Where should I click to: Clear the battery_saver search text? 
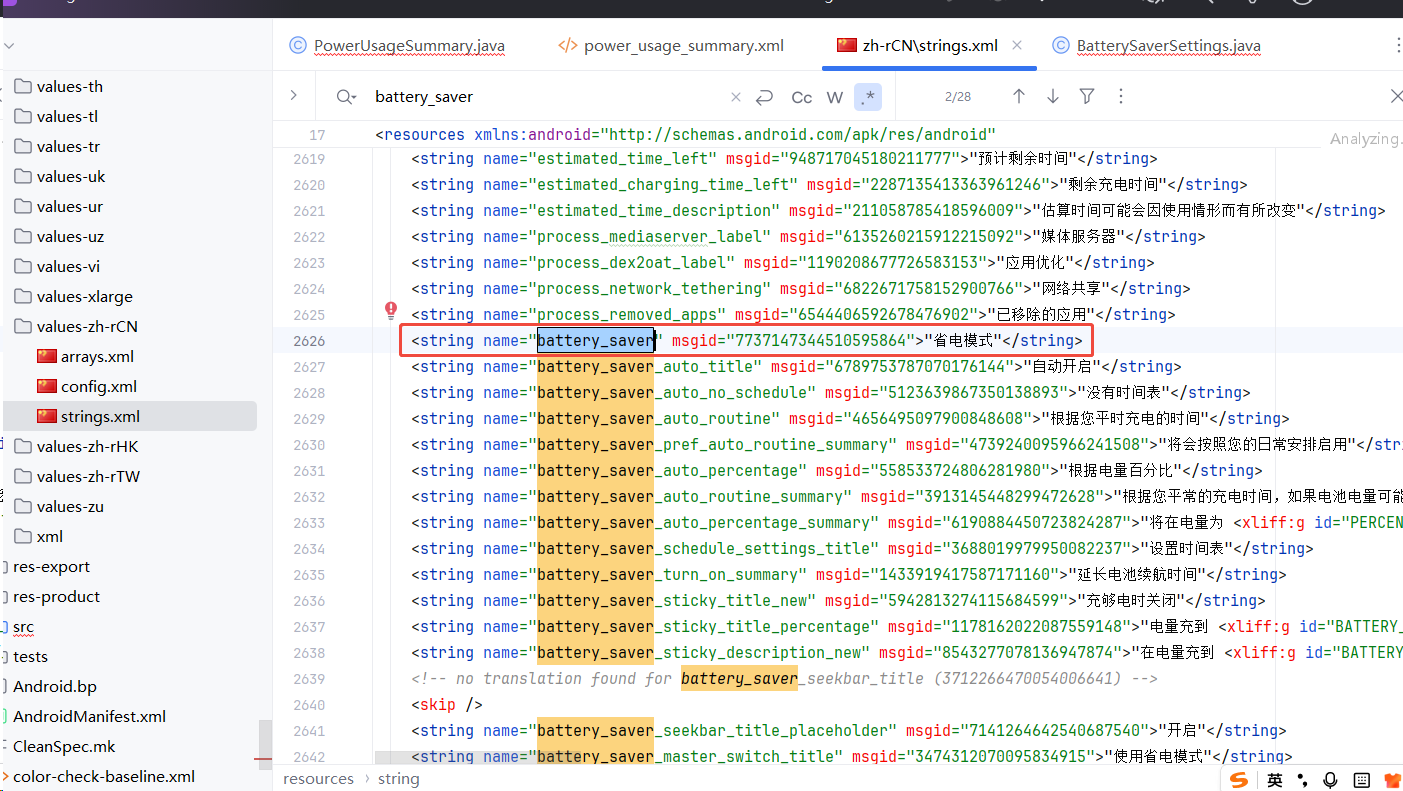(736, 97)
